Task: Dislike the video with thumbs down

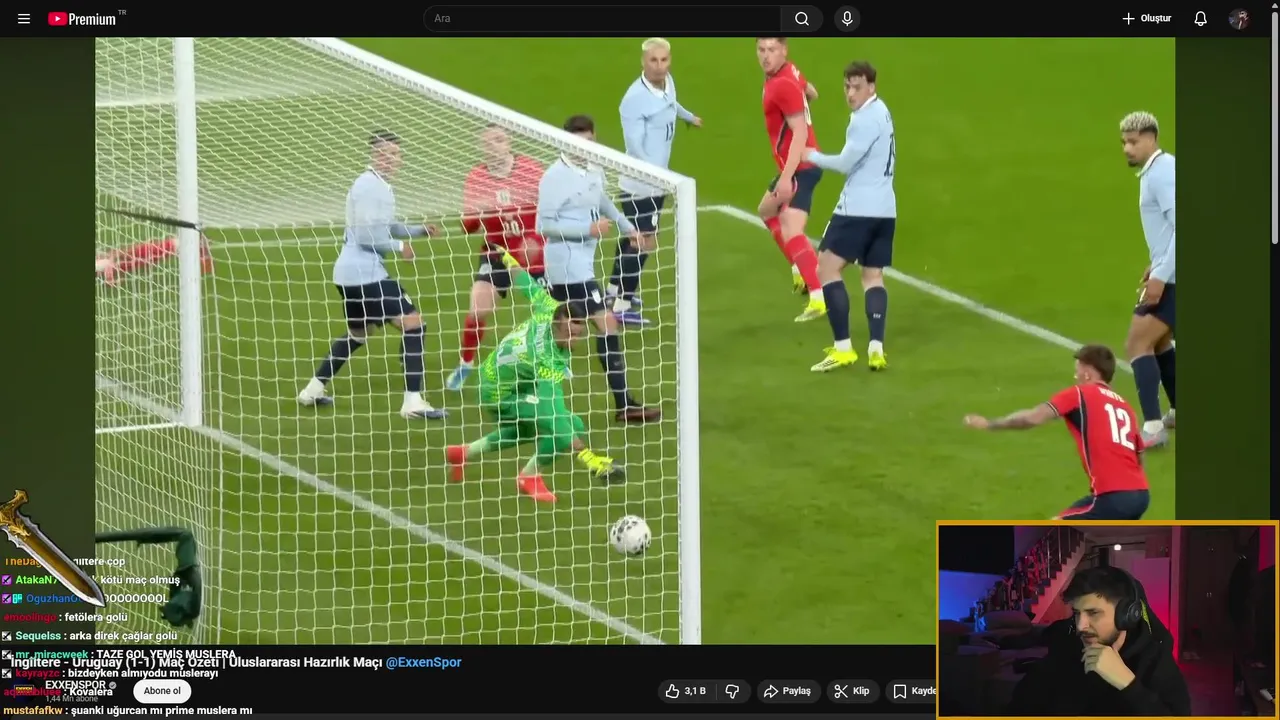Action: 732,691
